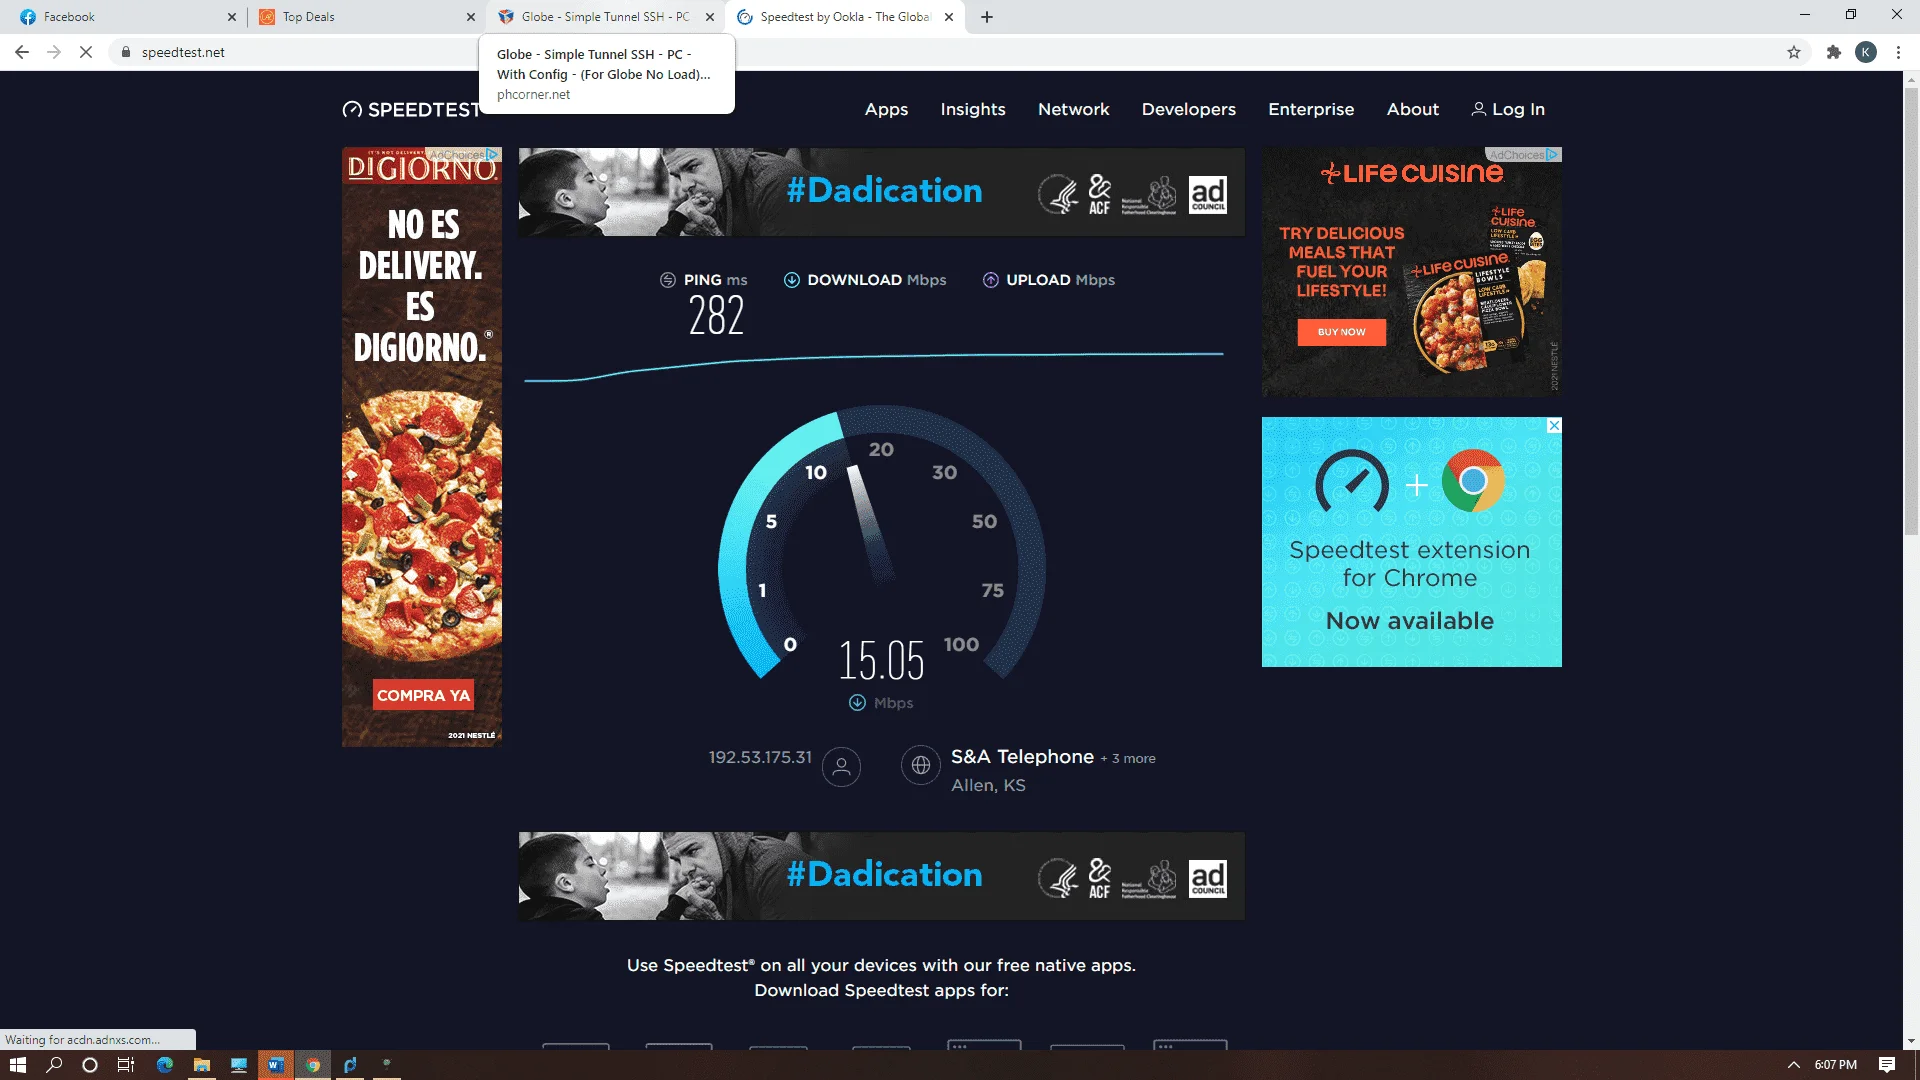Click the Speedtest extension for Chrome banner
Image resolution: width=1920 pixels, height=1080 pixels.
pos(1411,542)
